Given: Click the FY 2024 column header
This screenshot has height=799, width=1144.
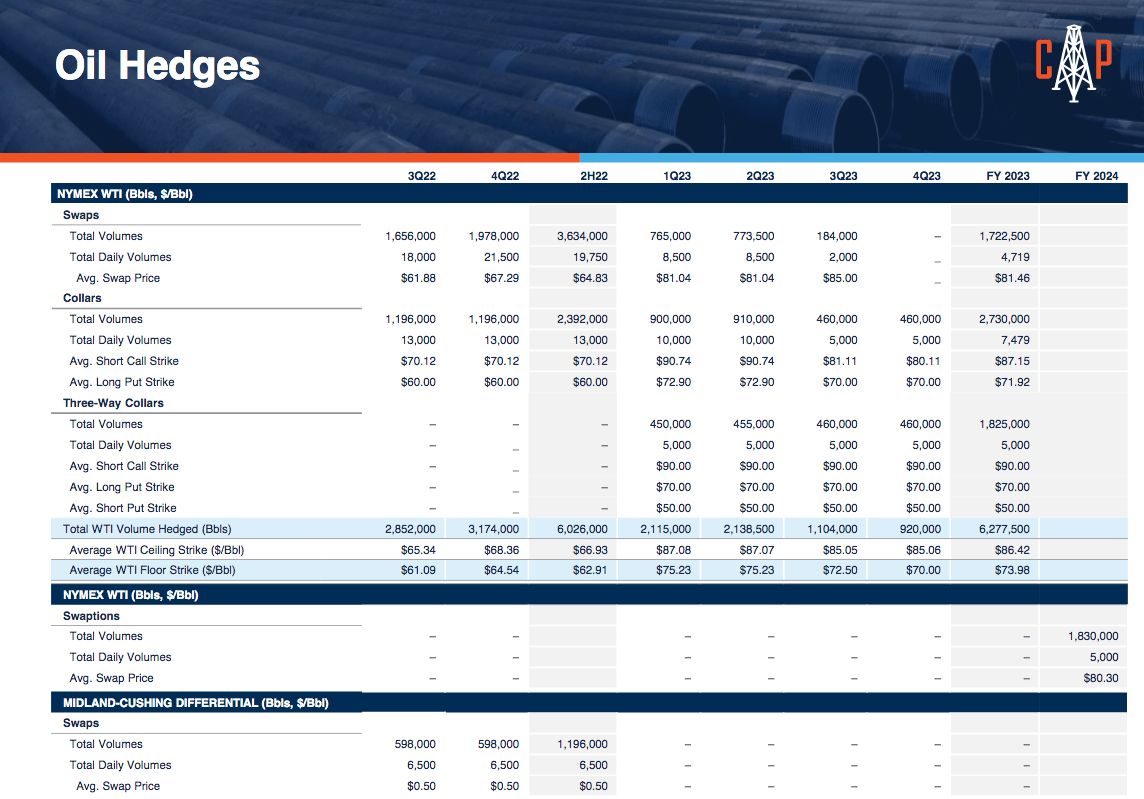Looking at the screenshot, I should click(1095, 175).
